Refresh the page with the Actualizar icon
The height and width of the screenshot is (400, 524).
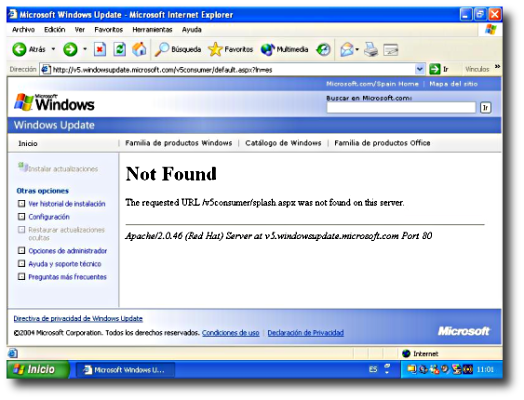pyautogui.click(x=119, y=49)
